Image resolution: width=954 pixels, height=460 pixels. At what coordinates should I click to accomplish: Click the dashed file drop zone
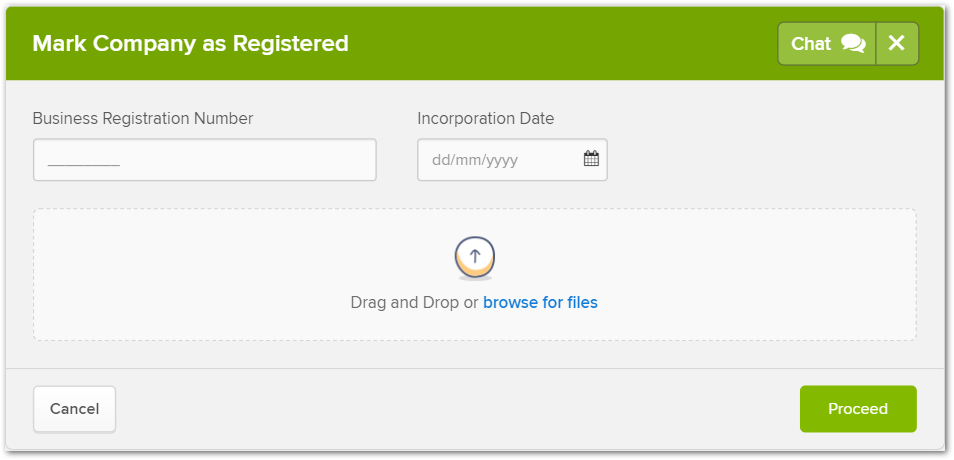point(475,274)
